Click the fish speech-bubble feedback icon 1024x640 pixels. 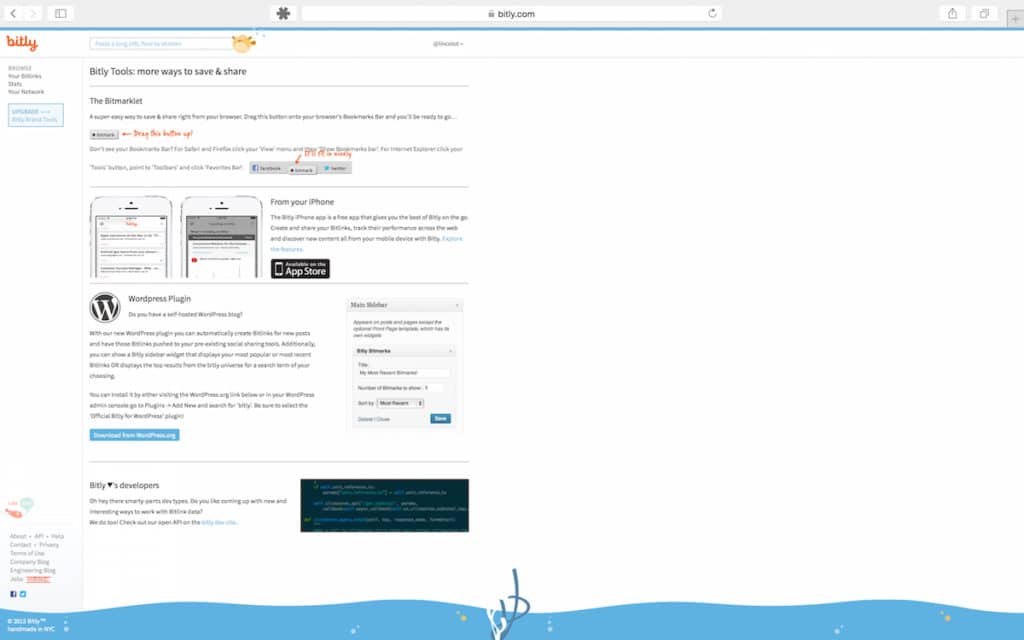(20, 507)
